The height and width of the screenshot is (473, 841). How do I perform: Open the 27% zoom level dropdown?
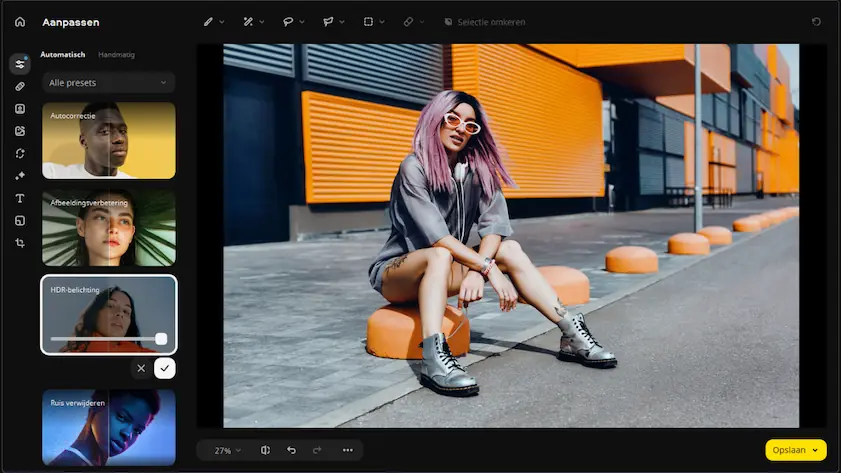click(x=227, y=450)
